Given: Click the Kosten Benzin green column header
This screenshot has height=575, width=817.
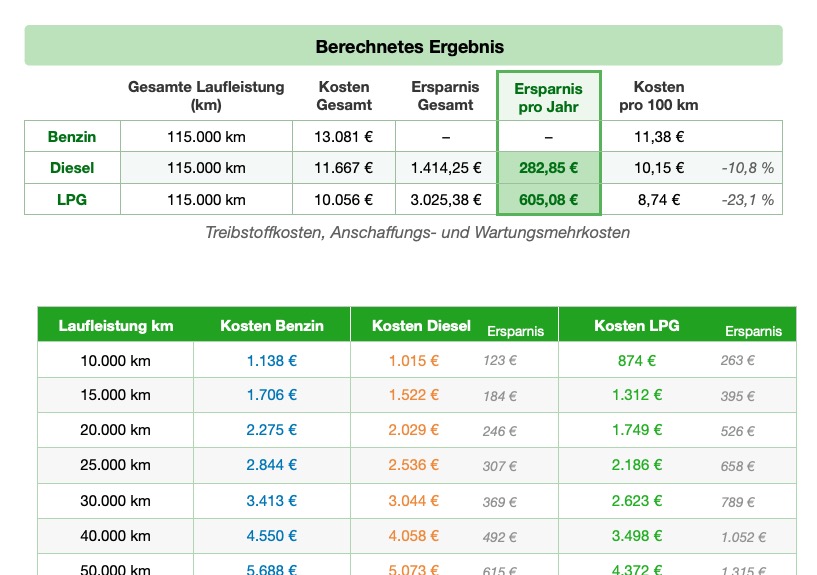Looking at the screenshot, I should click(272, 325).
